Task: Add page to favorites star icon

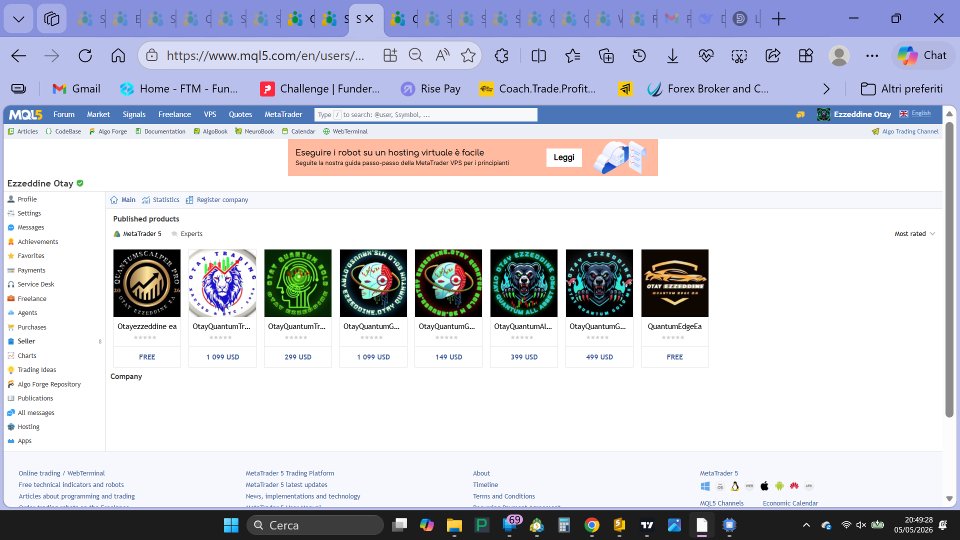Action: coord(468,56)
